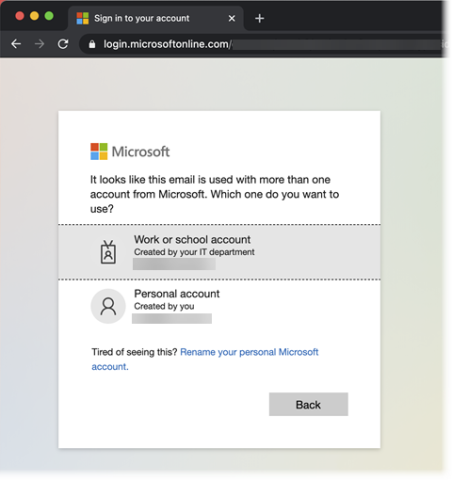
Task: Click the Microsoft four-color logo
Action: tap(99, 152)
